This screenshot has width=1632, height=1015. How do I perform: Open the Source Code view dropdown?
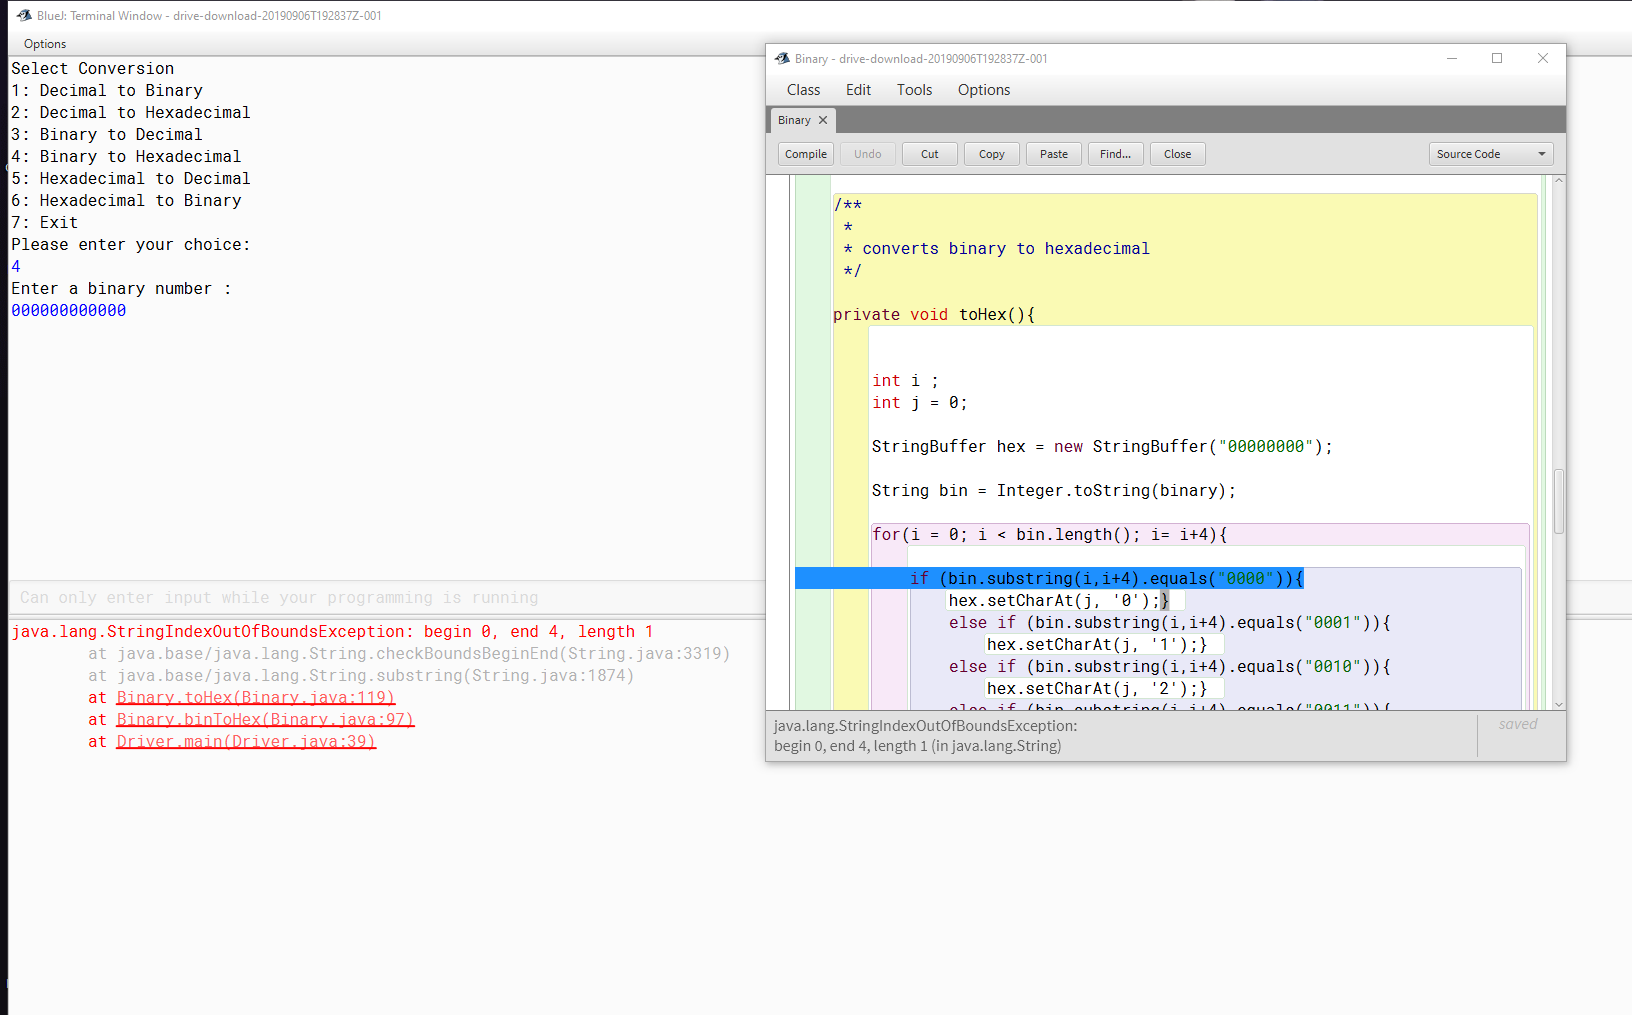click(1490, 153)
